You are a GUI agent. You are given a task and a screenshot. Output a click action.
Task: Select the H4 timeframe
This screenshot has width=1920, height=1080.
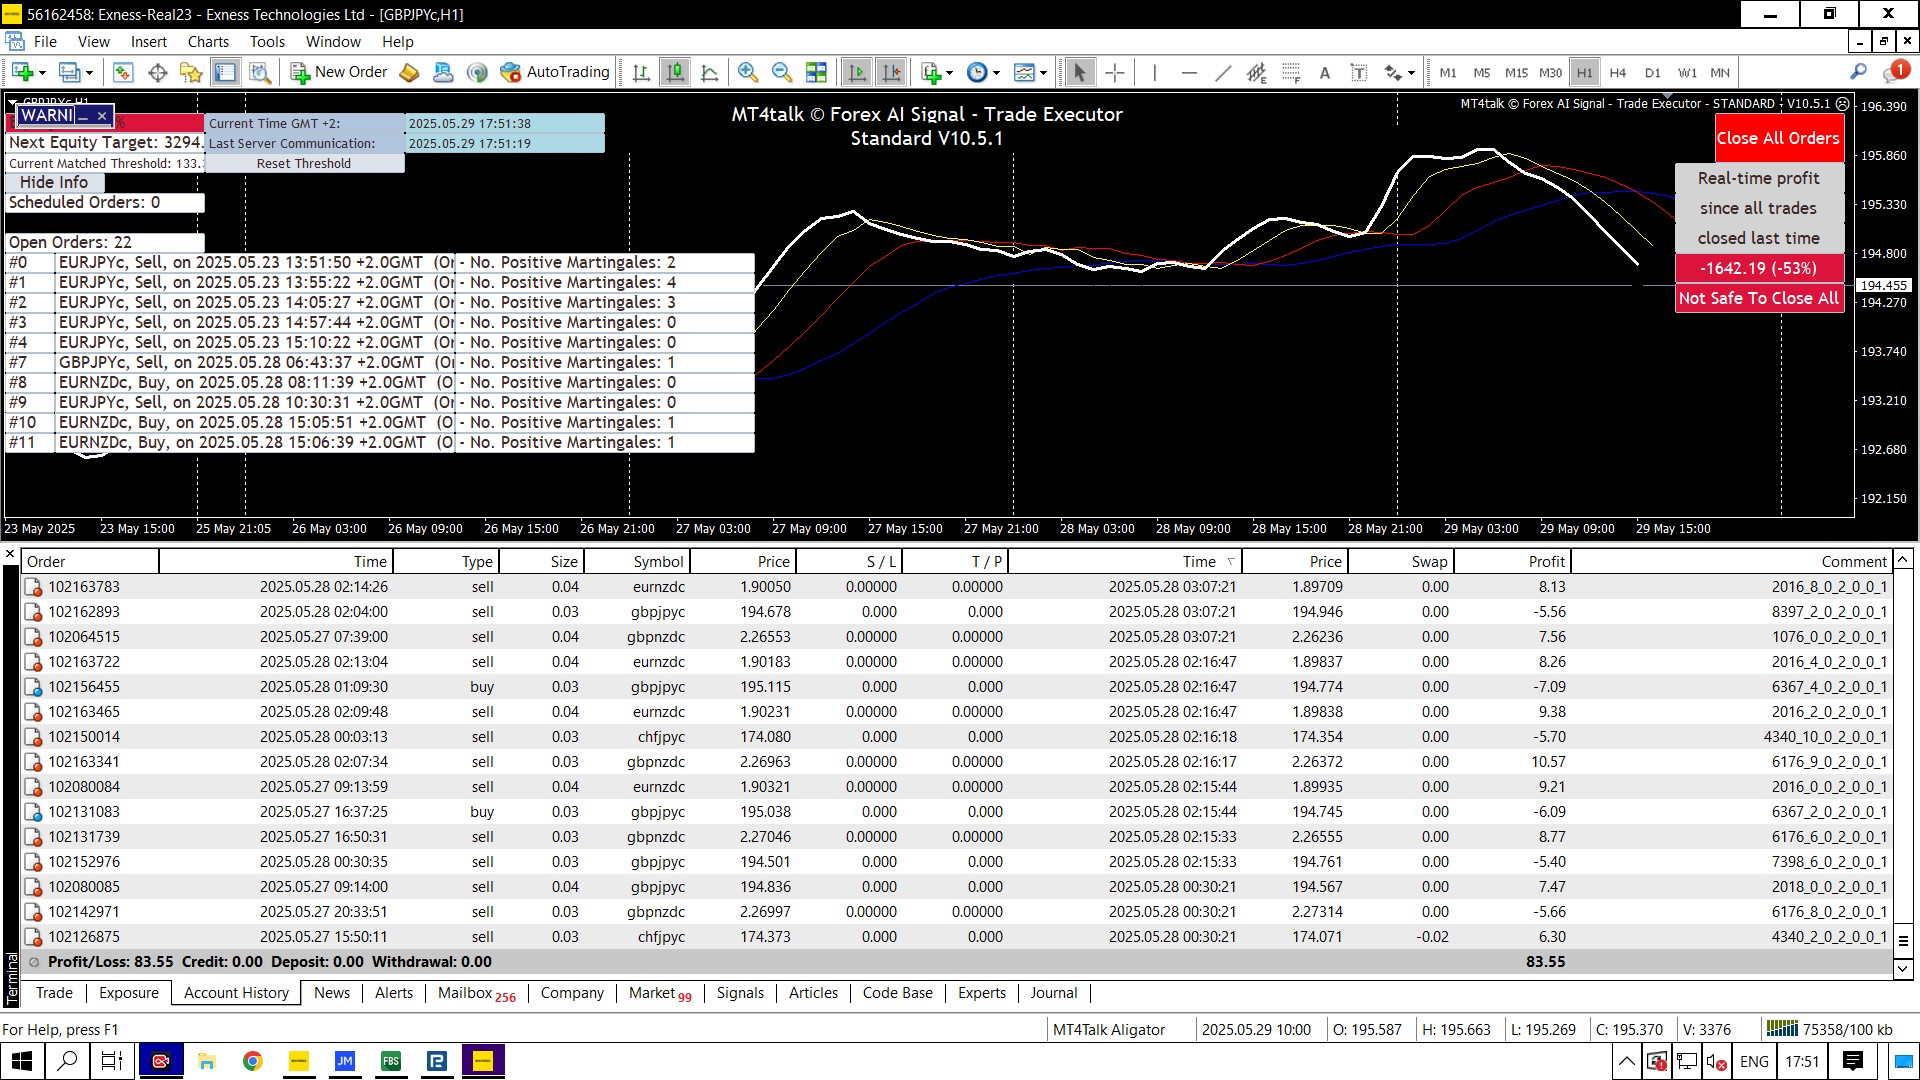[1618, 72]
